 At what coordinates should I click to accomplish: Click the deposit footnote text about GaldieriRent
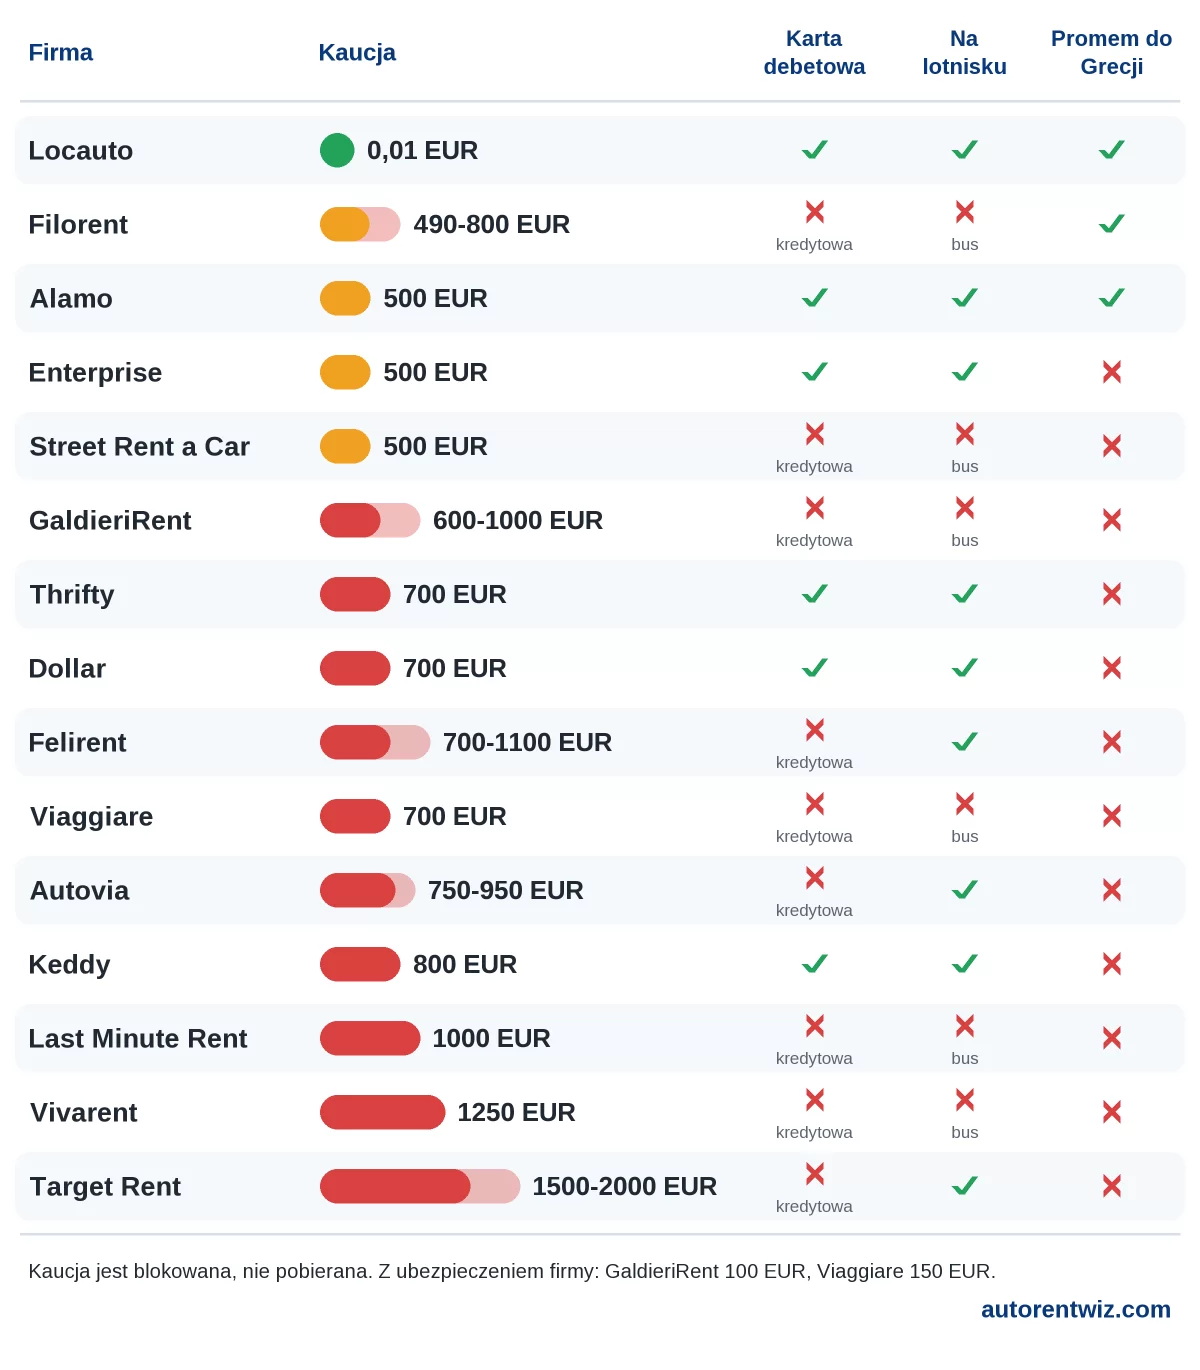512,1271
